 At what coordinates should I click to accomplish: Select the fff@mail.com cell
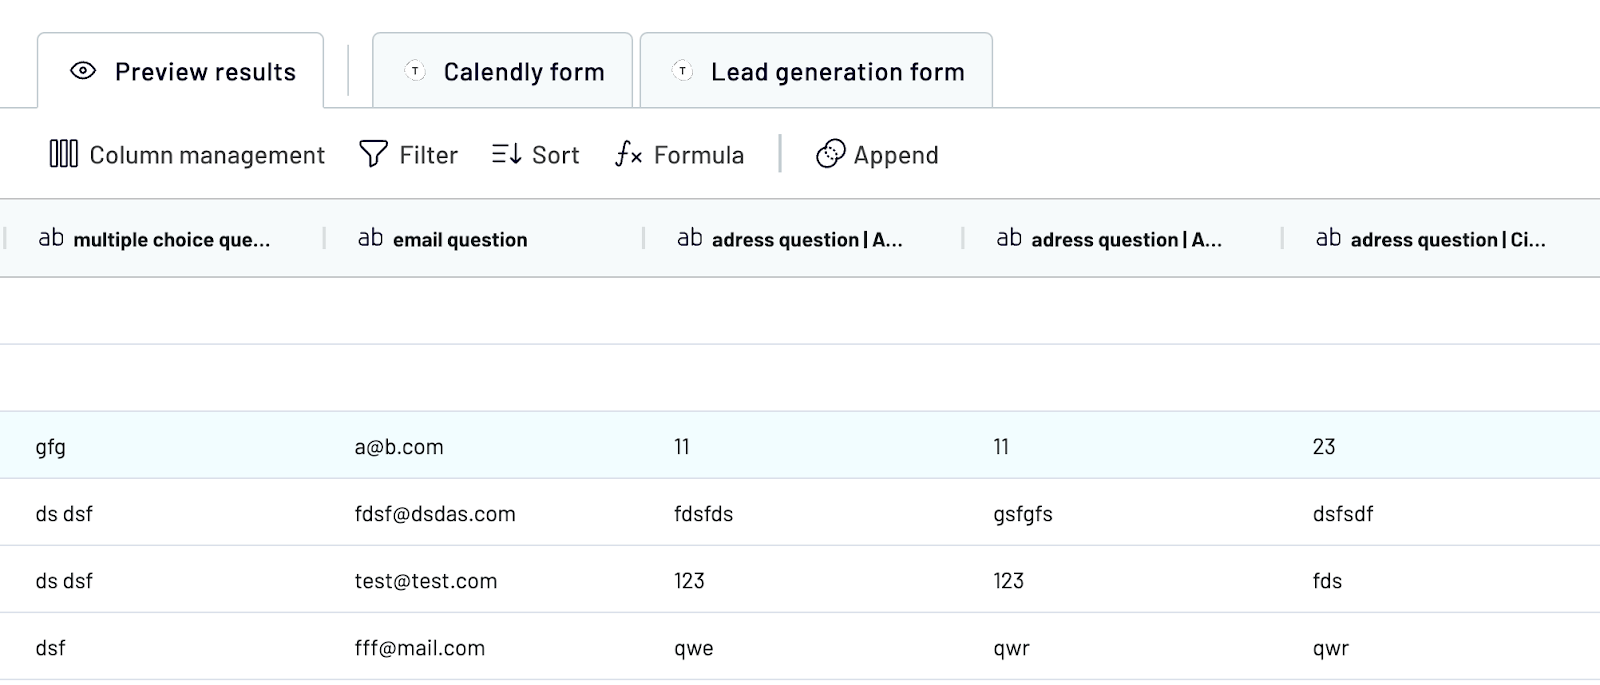coord(420,648)
